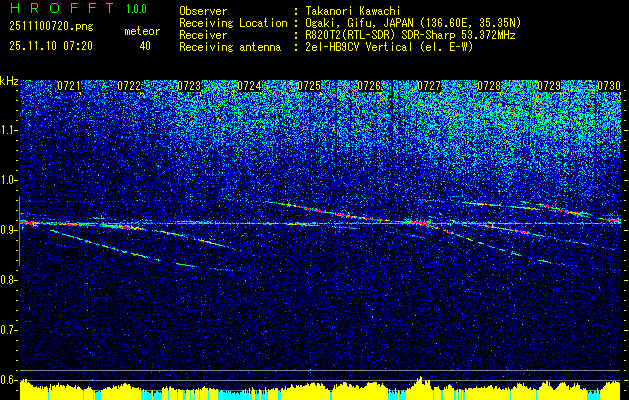Click the Receiving antenna label
Viewport: 629px width, 400px height.
click(230, 47)
